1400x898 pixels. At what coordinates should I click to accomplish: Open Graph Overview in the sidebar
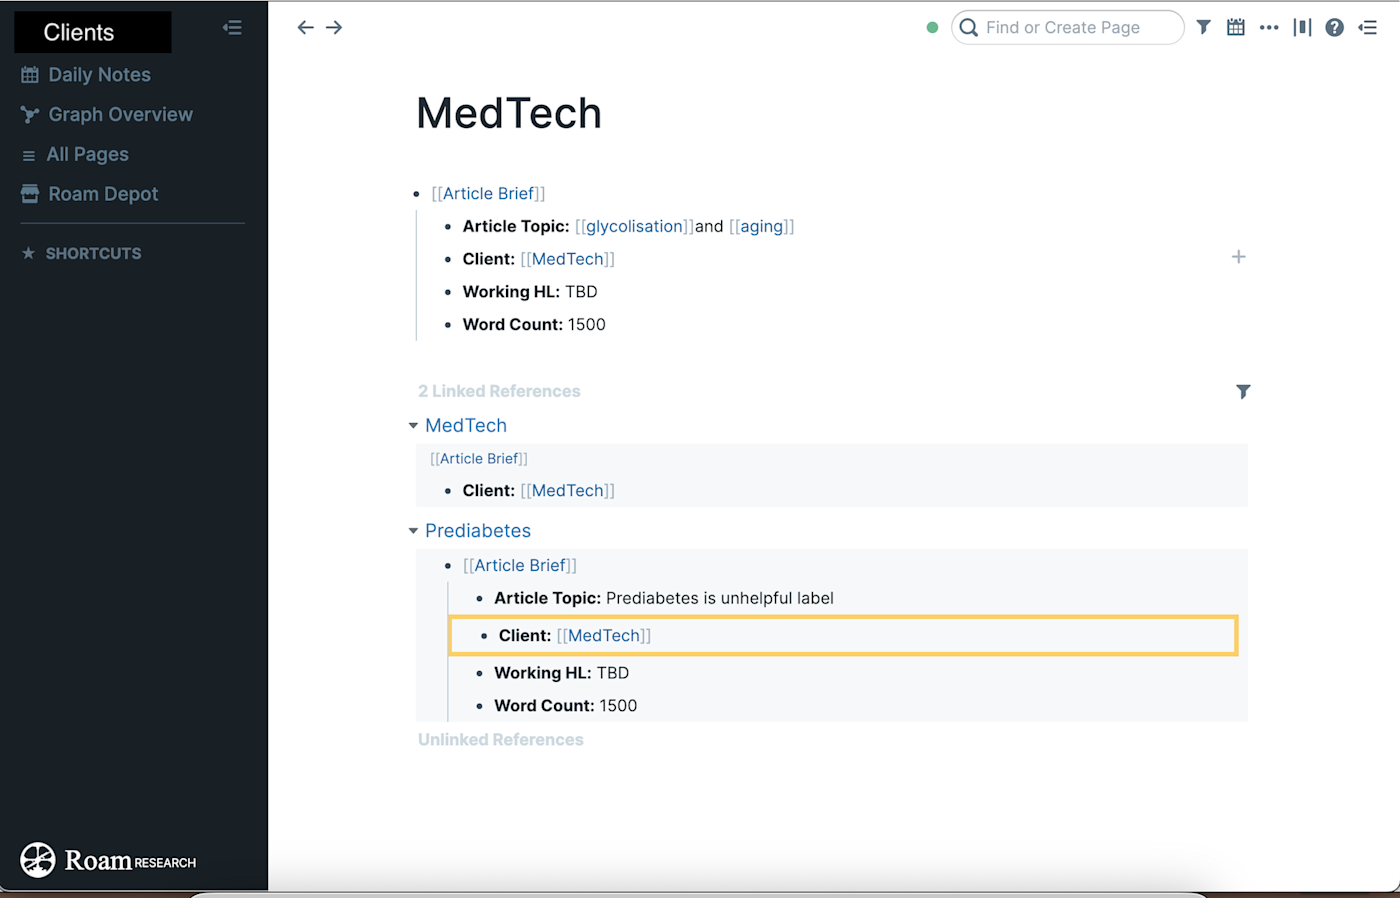120,115
